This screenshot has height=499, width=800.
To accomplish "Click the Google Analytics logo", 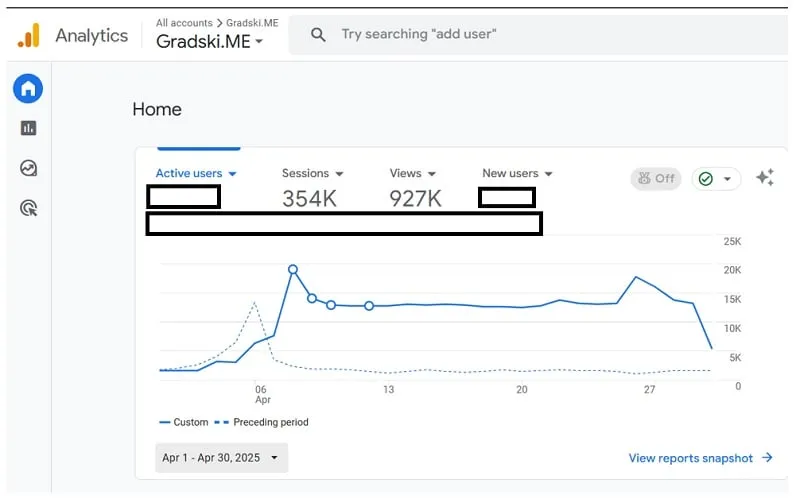I will 29,36.
